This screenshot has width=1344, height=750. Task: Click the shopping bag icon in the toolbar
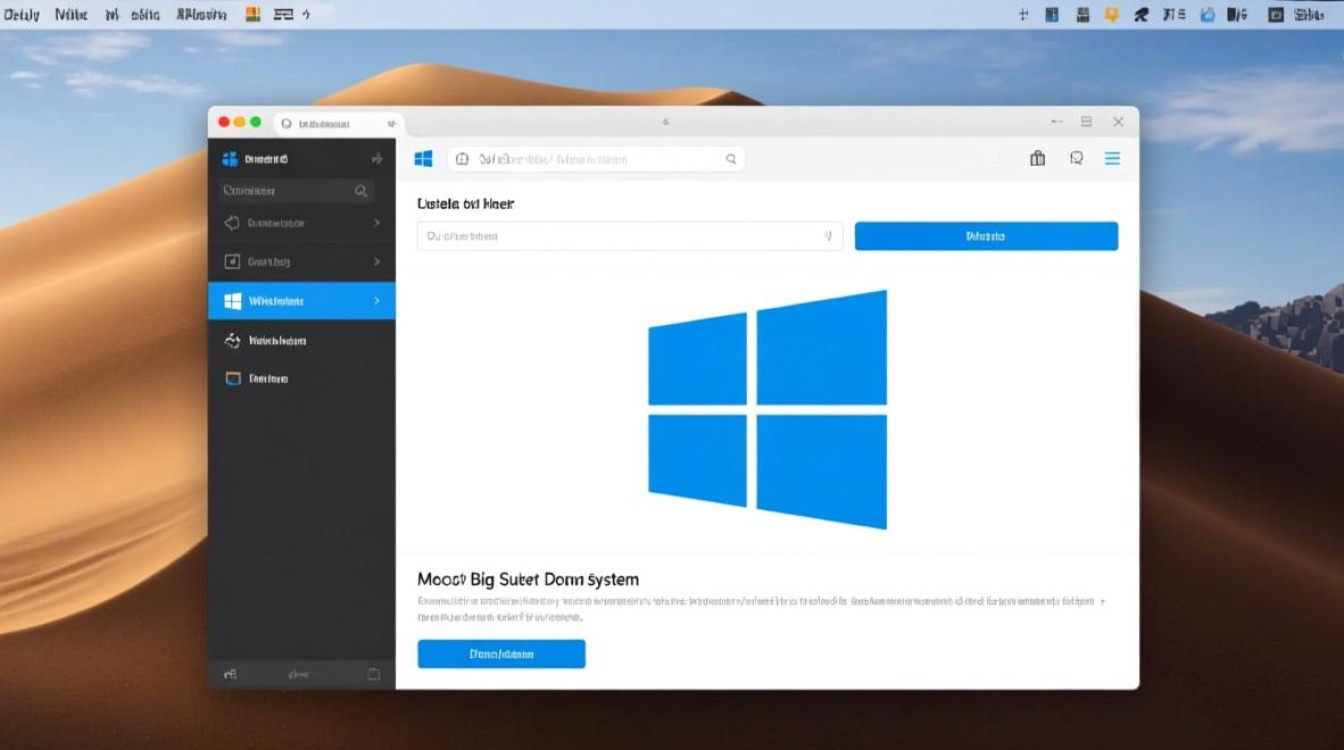(1037, 158)
